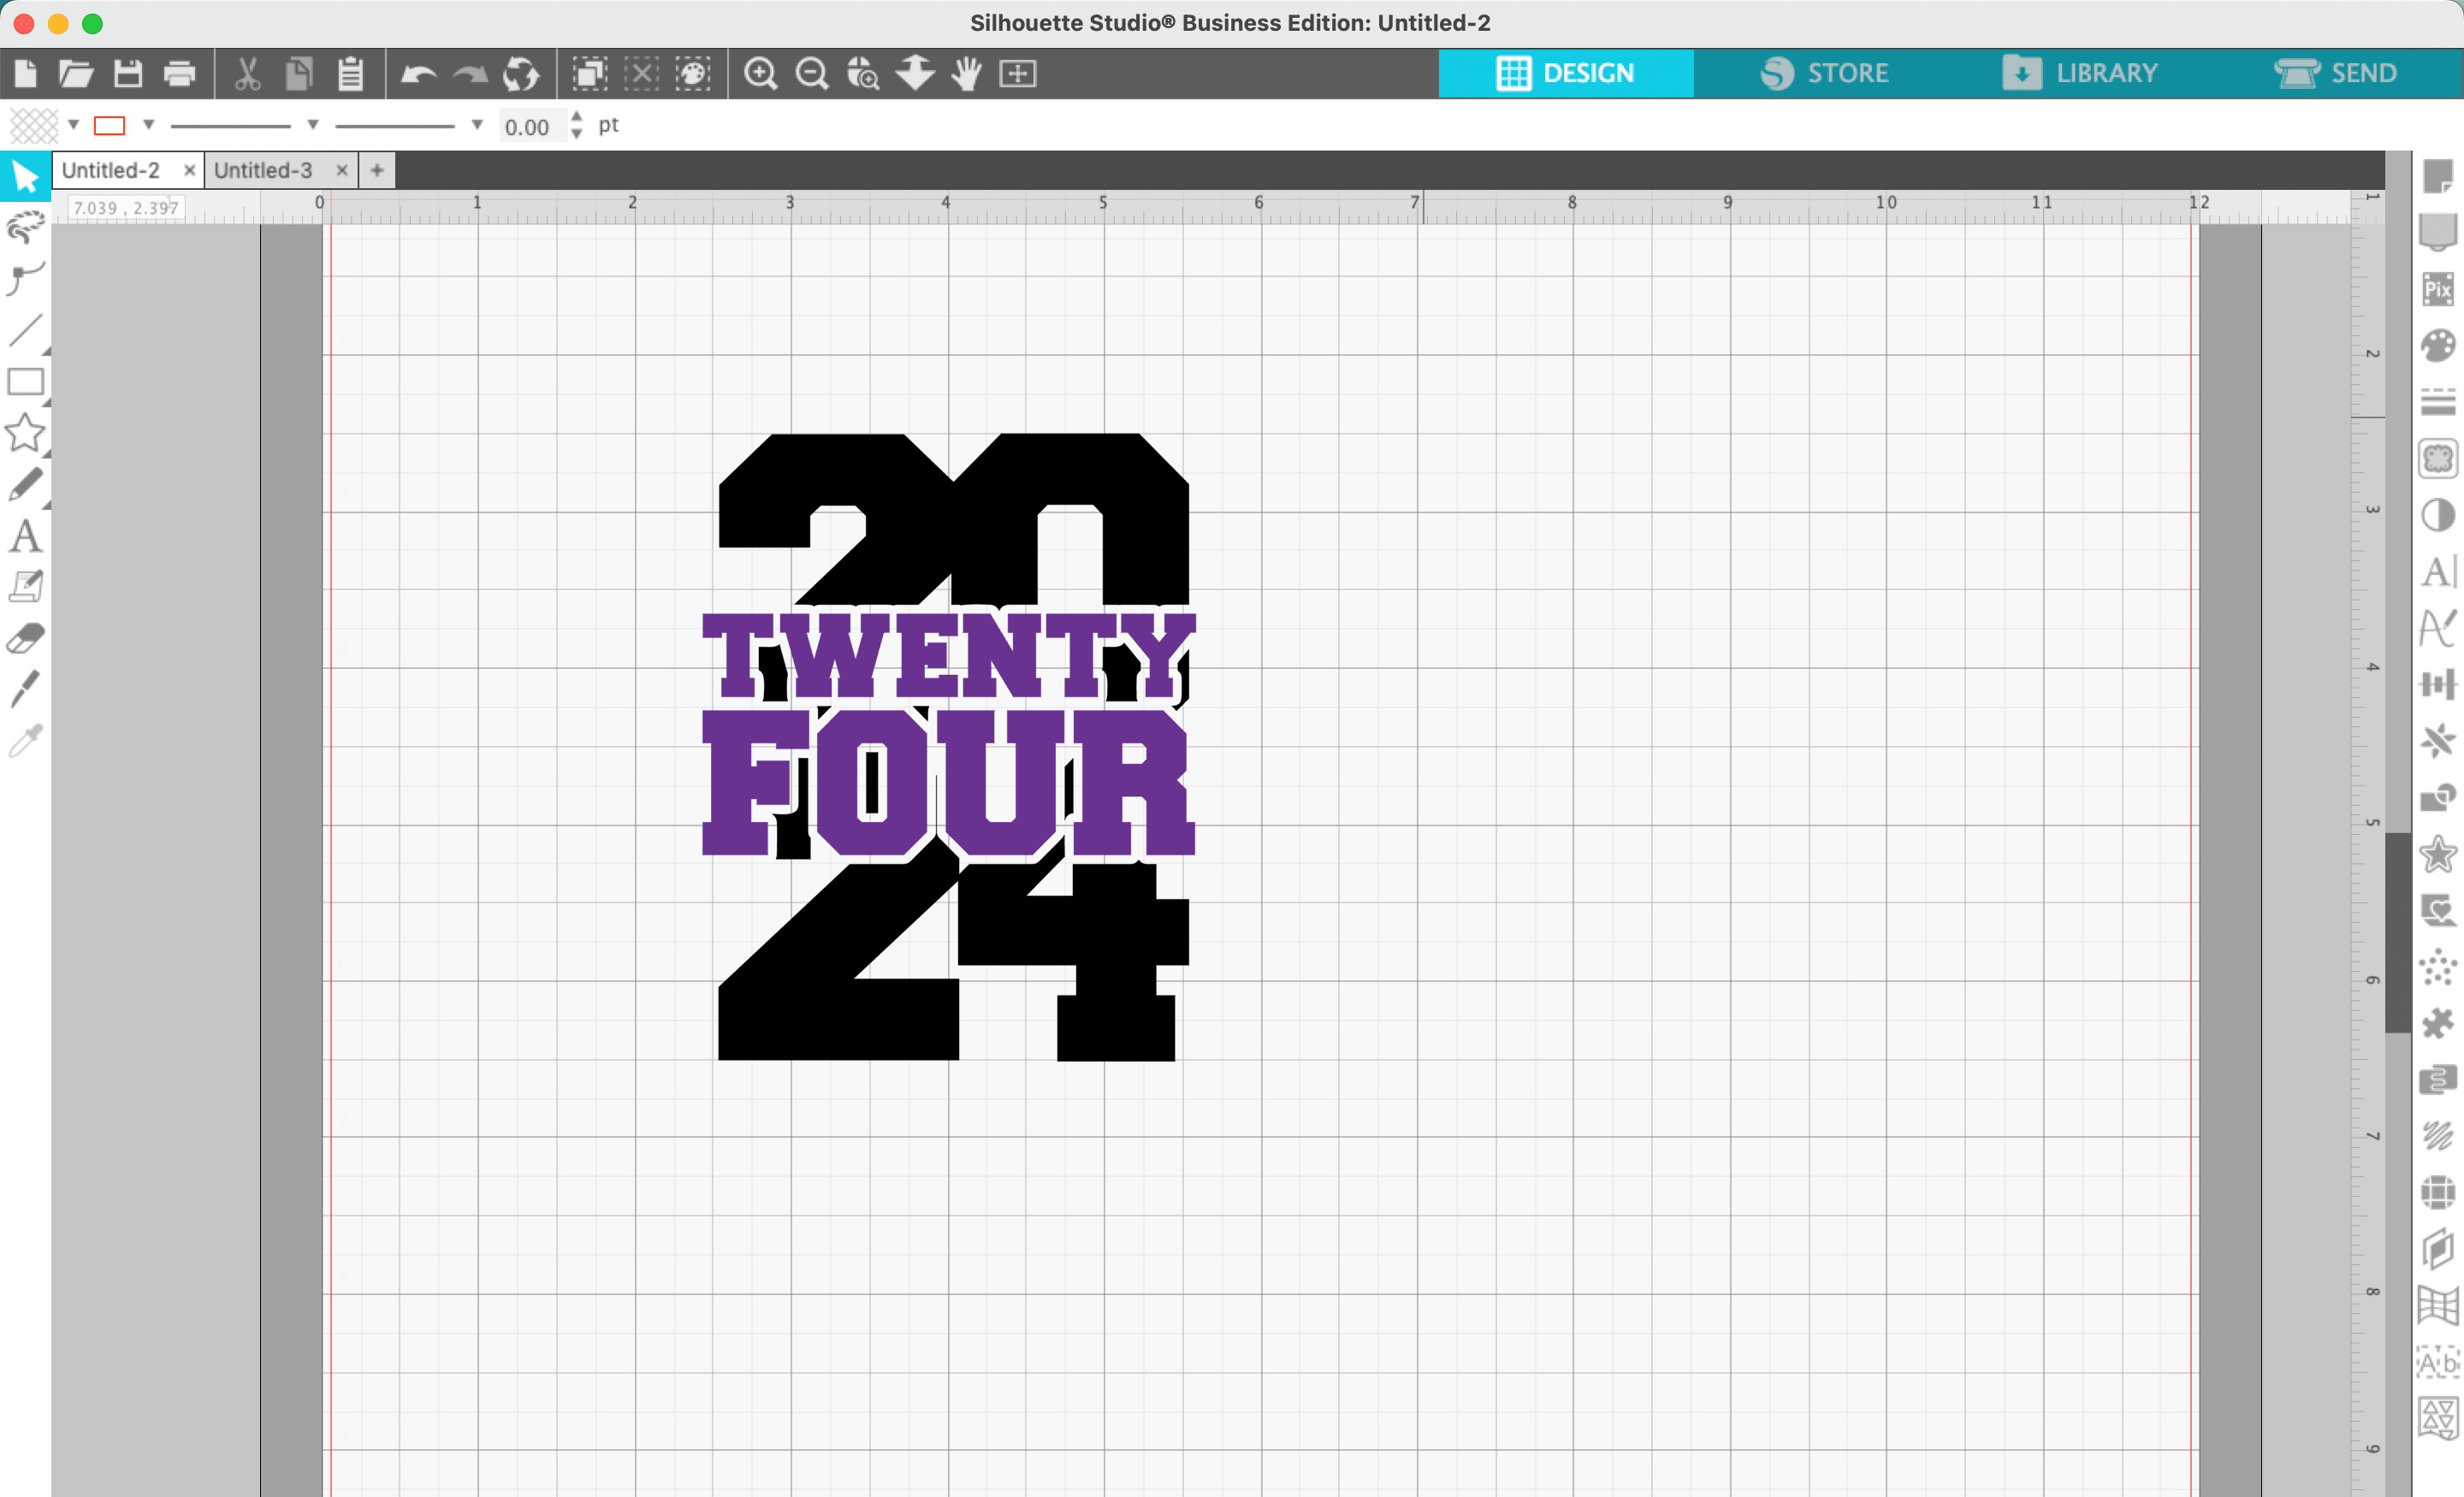
Task: Cut the selected object
Action: coord(247,73)
